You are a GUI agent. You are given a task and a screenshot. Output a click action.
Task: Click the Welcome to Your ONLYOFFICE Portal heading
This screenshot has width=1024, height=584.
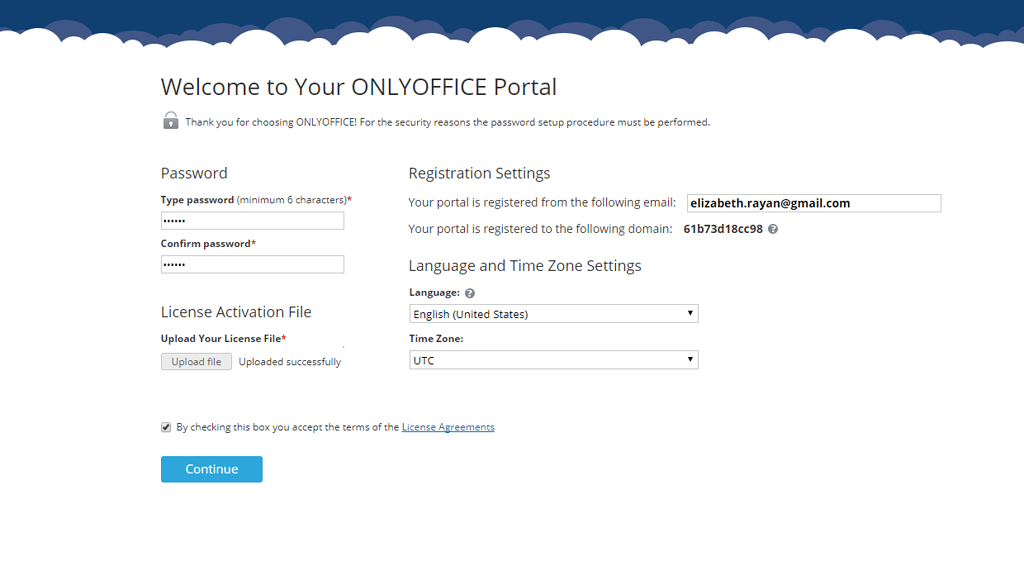click(x=358, y=87)
